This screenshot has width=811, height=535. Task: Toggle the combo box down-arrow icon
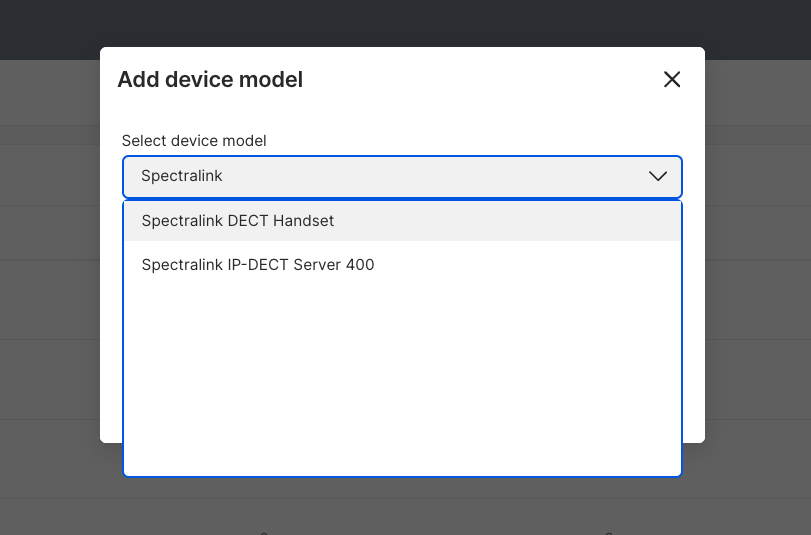(657, 176)
